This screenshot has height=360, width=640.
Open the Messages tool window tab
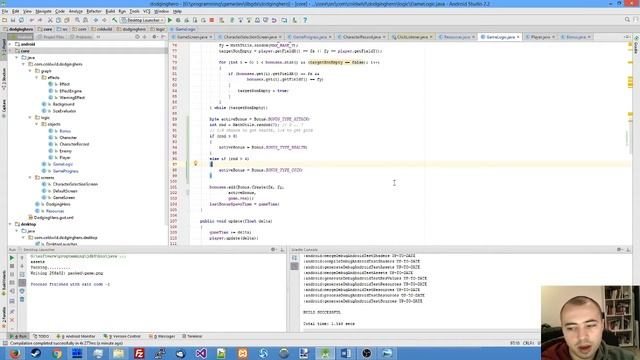(162, 336)
